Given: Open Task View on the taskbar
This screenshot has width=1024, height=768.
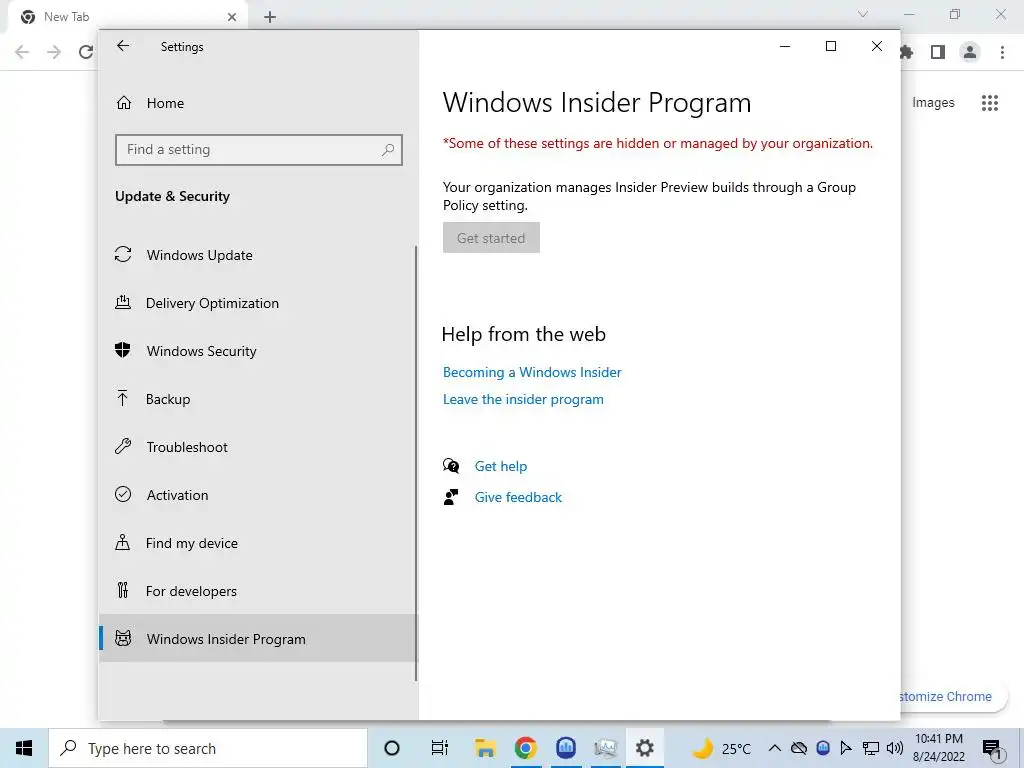Looking at the screenshot, I should (440, 748).
